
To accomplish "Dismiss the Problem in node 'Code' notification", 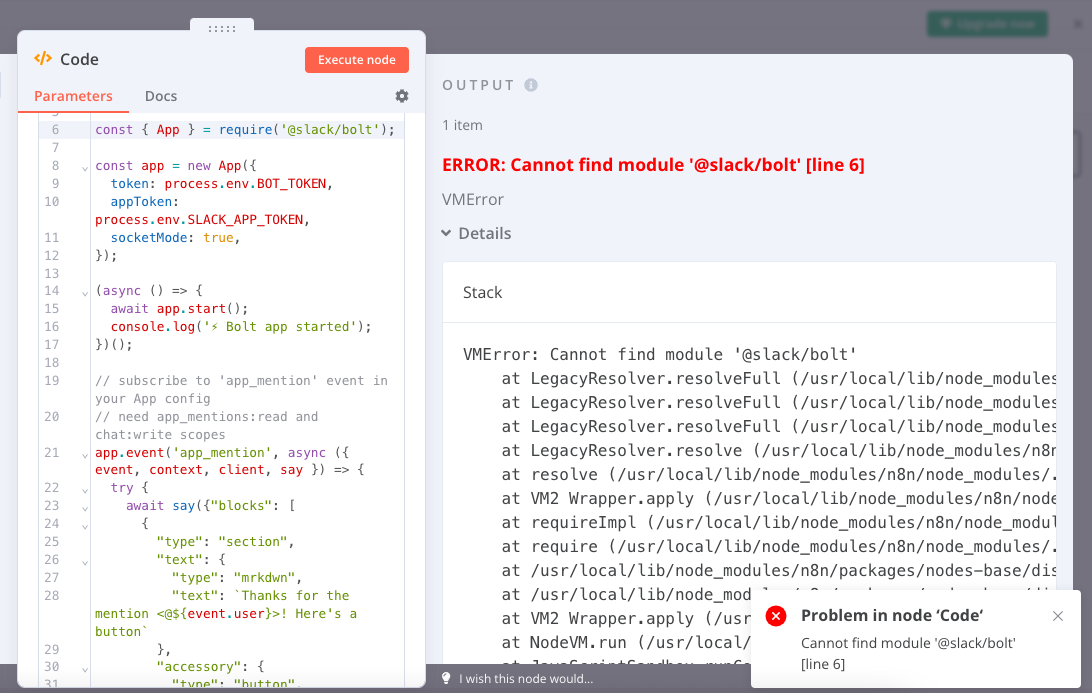I will (1058, 616).
